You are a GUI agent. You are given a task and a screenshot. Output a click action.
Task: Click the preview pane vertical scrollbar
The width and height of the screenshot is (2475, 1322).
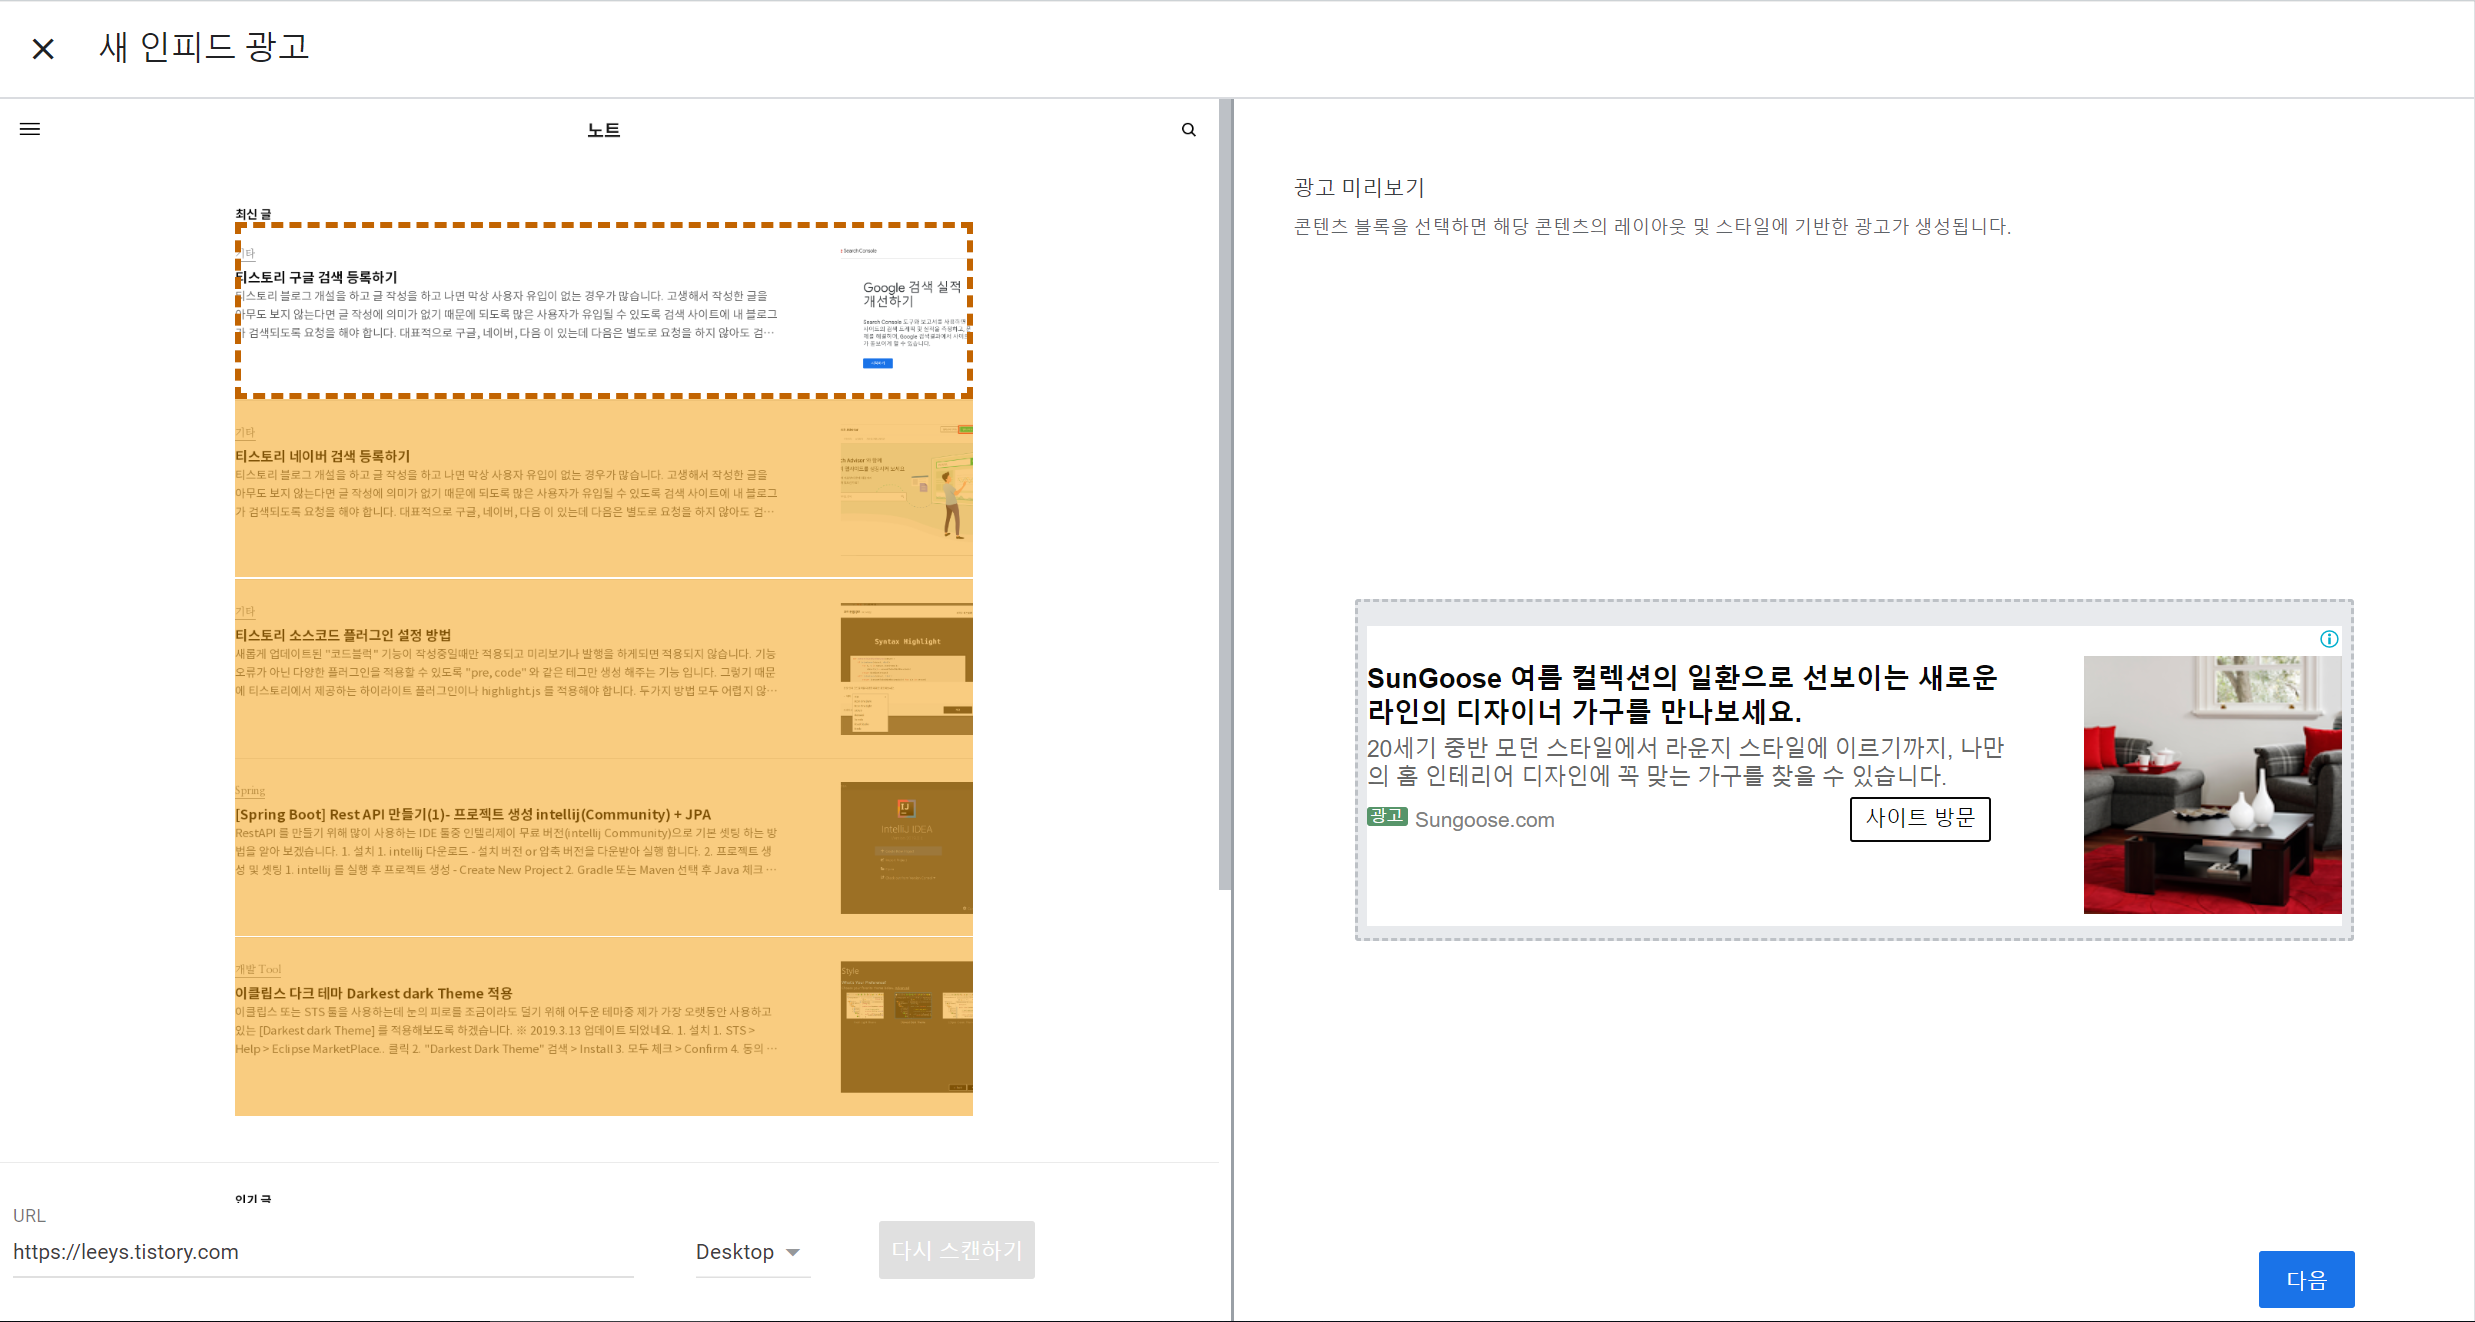(x=1225, y=495)
